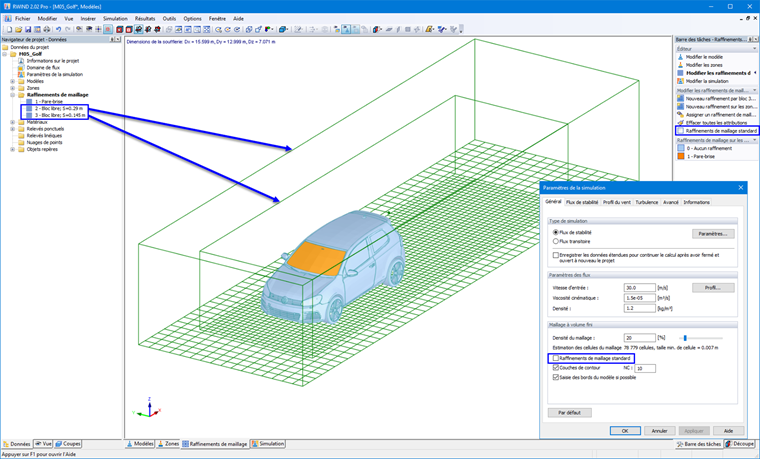Screen dimensions: 760x459
Task: Click the selected pink-highlighted toolbar icon
Action: pos(108,30)
